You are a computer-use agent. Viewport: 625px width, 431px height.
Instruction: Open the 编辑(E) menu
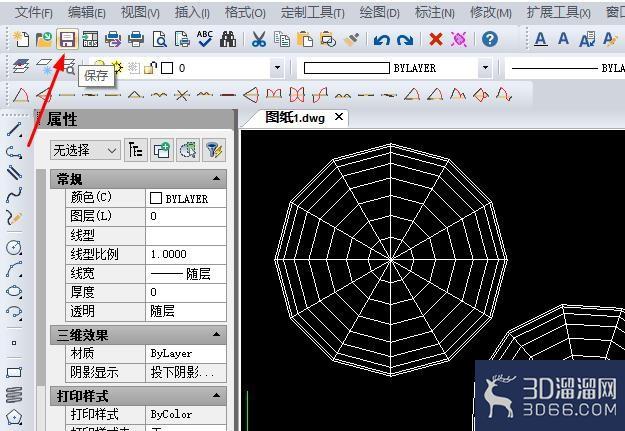click(86, 13)
